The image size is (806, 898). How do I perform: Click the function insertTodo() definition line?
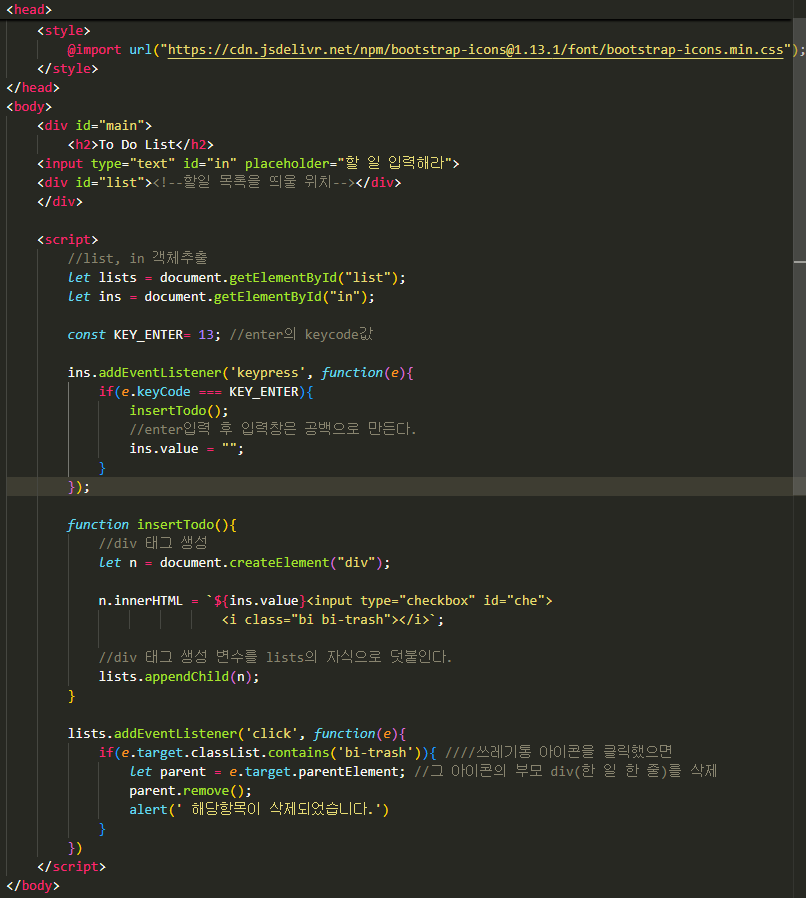[152, 525]
